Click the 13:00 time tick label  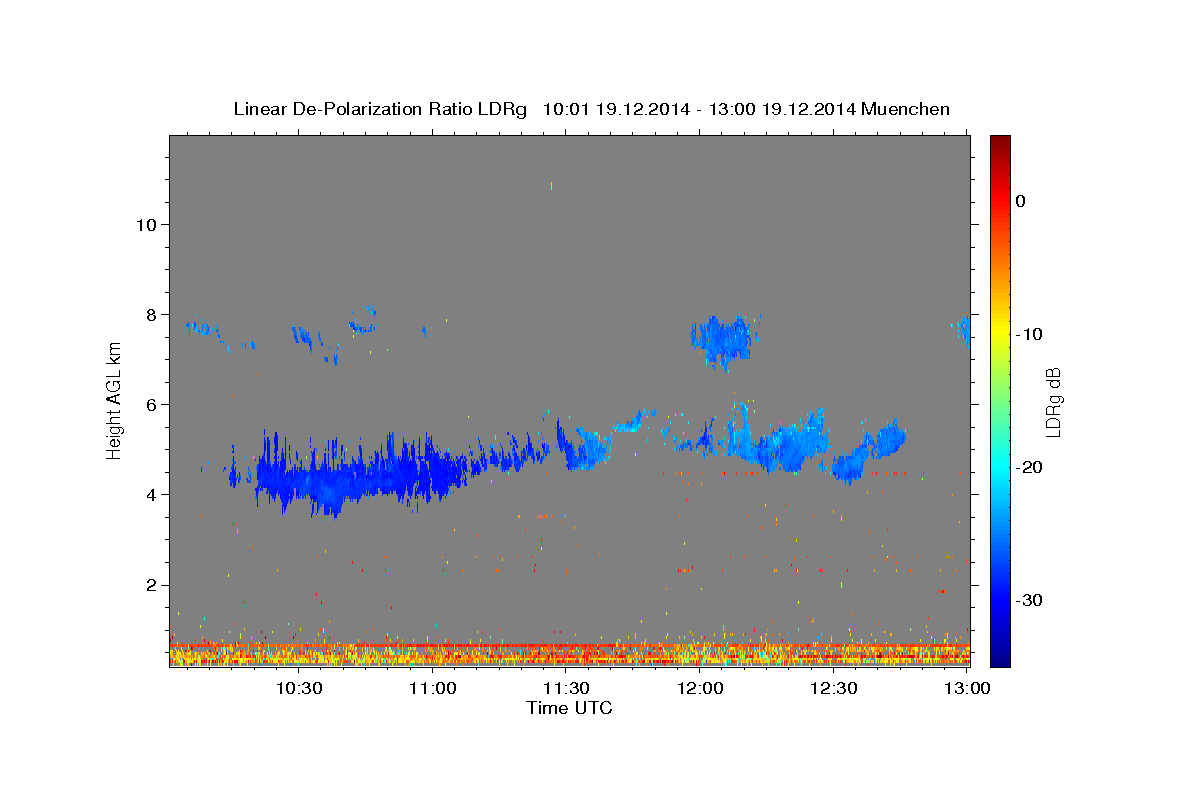coord(968,689)
